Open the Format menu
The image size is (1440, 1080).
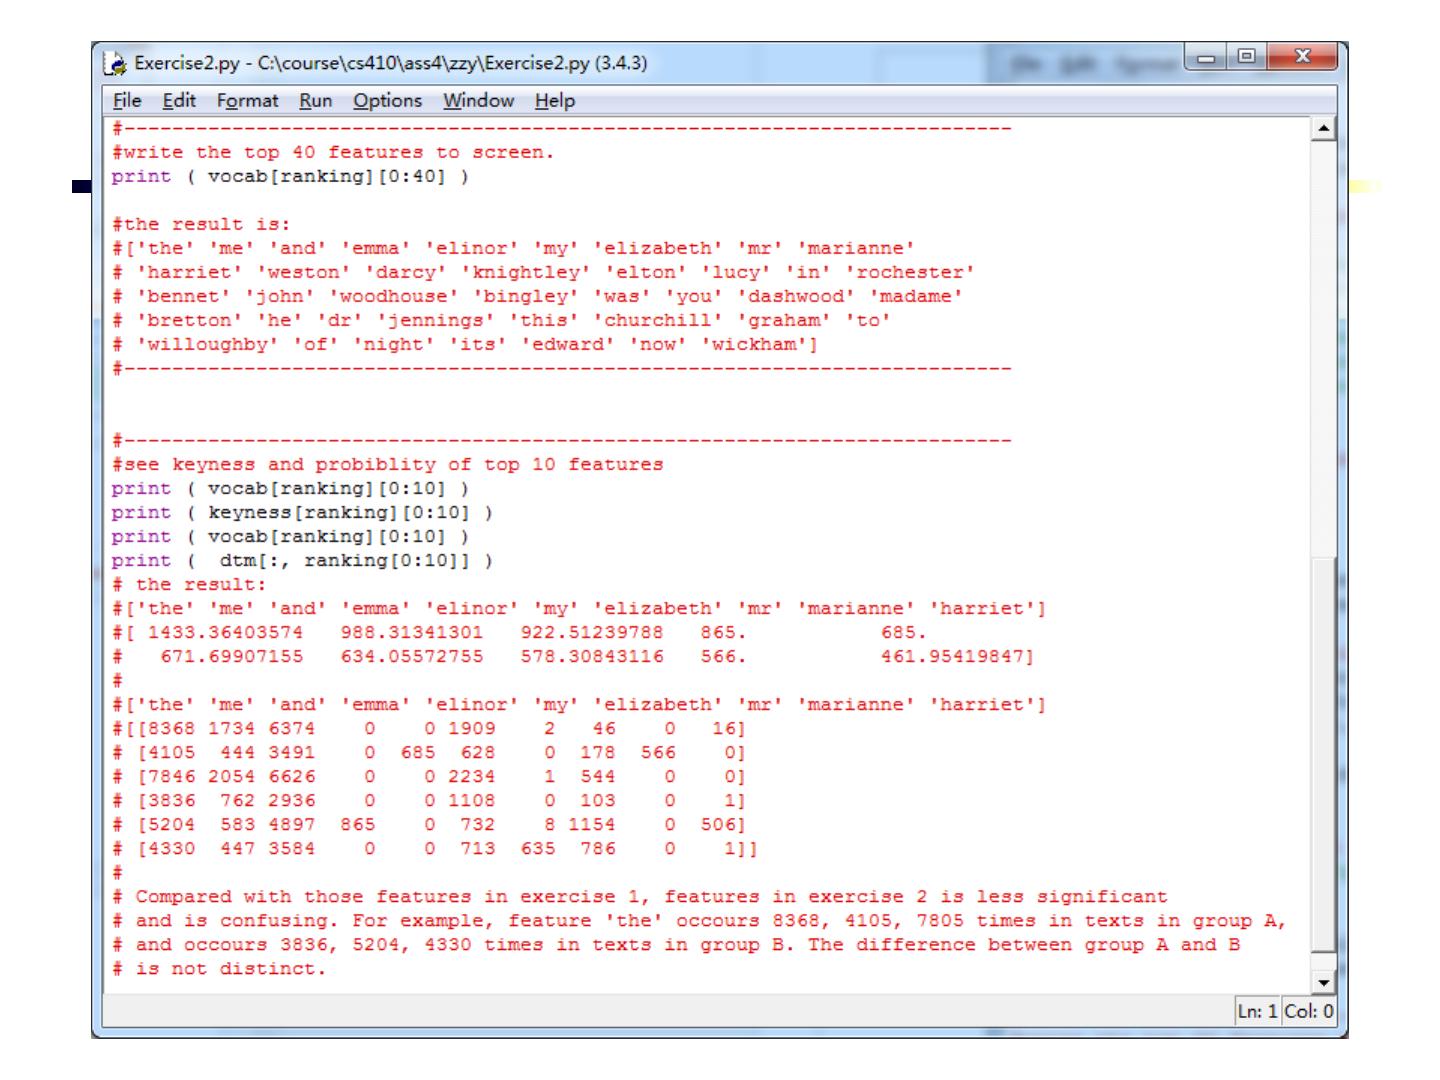247,101
